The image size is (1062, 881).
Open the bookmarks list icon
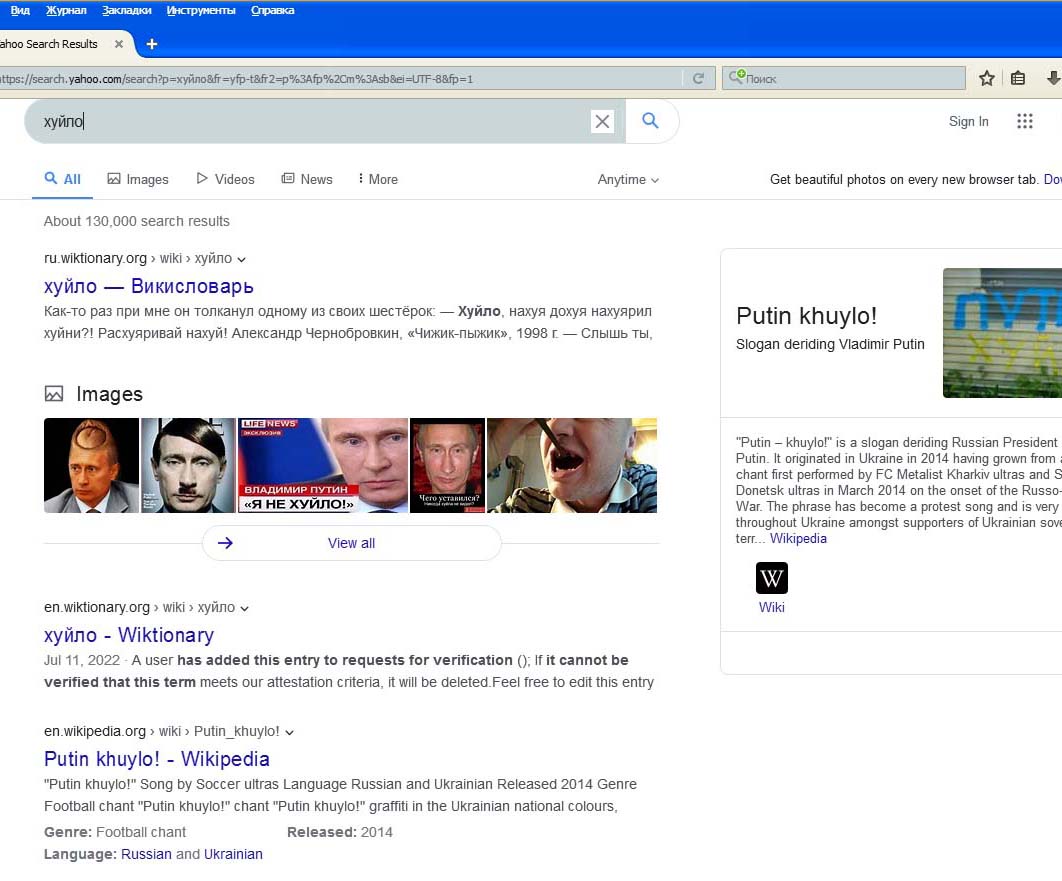tap(1017, 79)
